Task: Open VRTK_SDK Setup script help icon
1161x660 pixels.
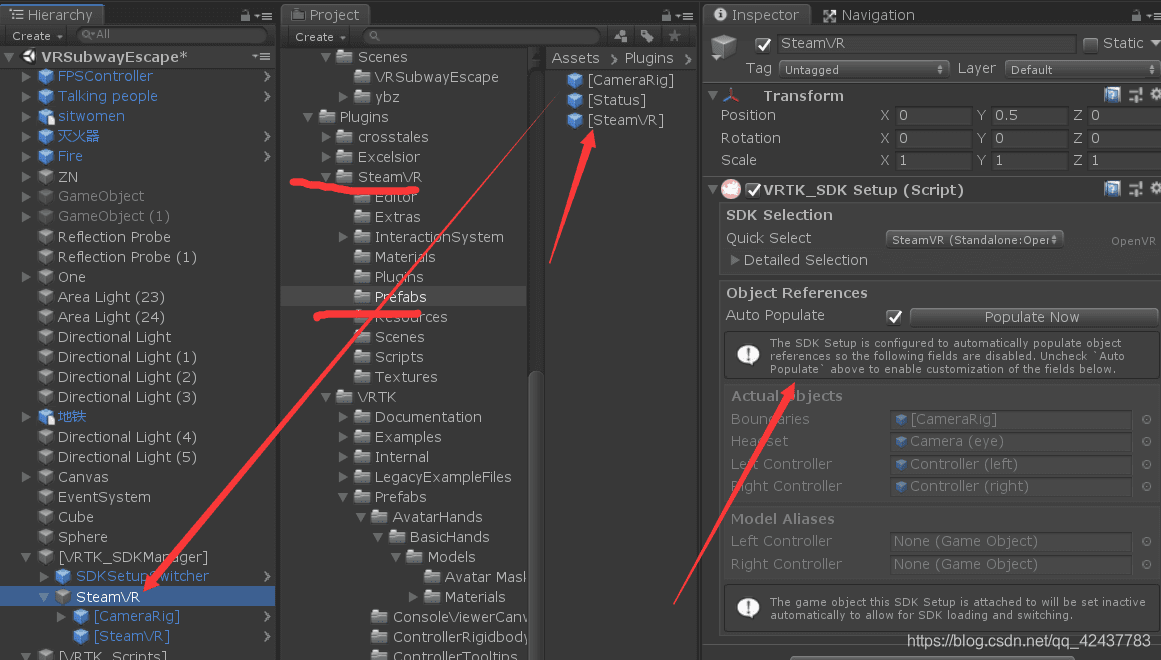Action: [1111, 189]
